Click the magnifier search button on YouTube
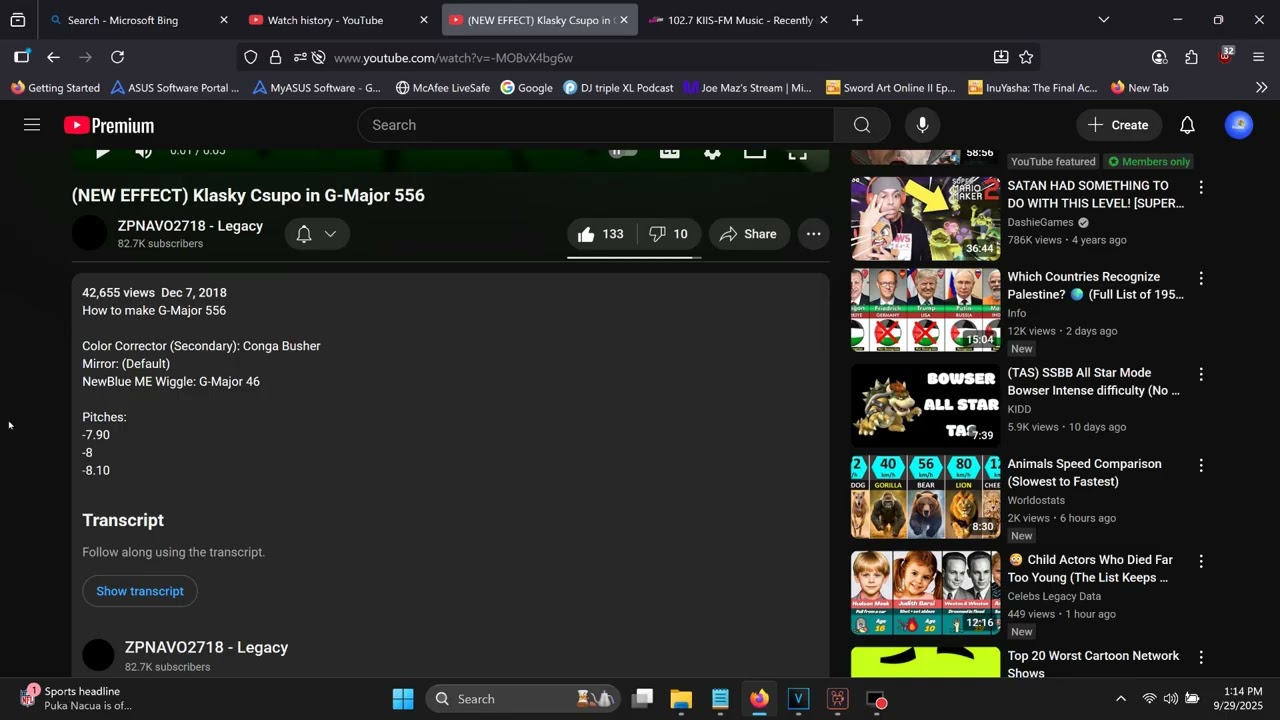1280x720 pixels. tap(862, 125)
